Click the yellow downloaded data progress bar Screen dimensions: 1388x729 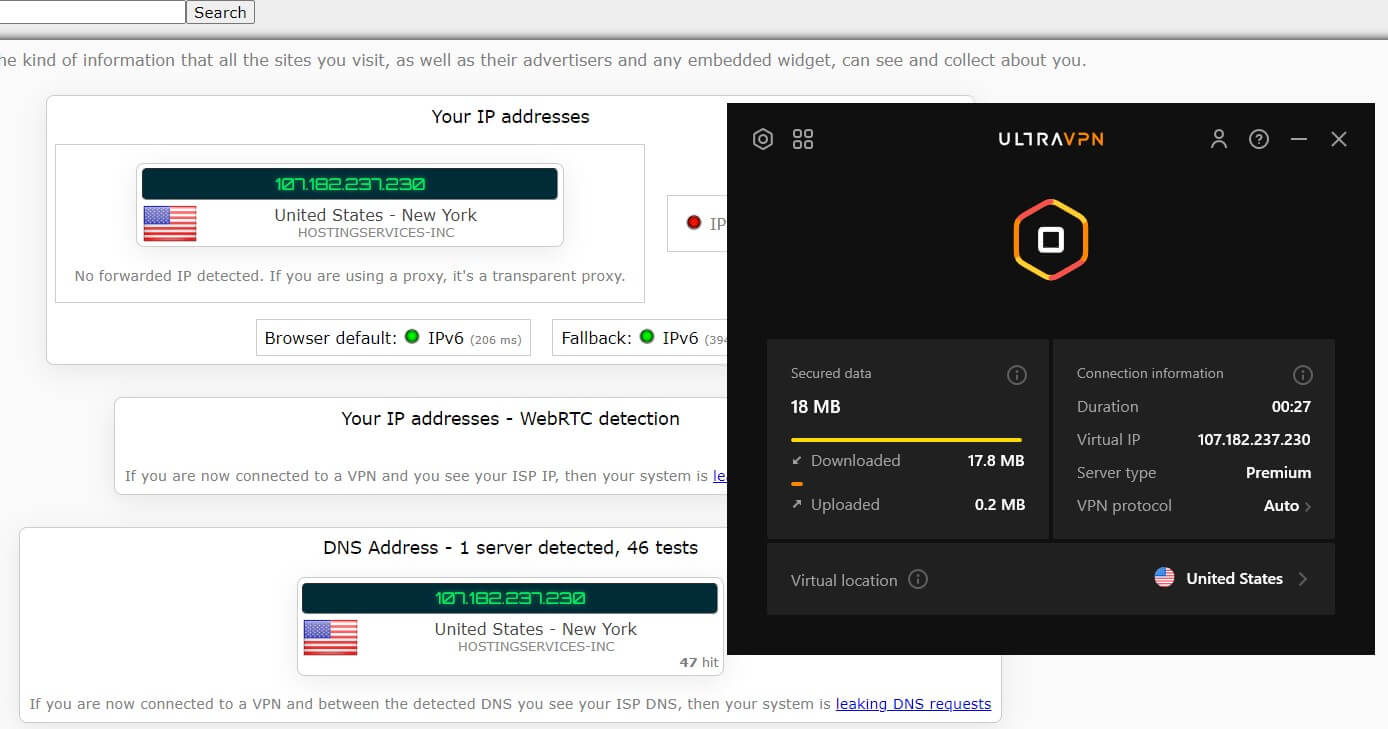pyautogui.click(x=906, y=439)
